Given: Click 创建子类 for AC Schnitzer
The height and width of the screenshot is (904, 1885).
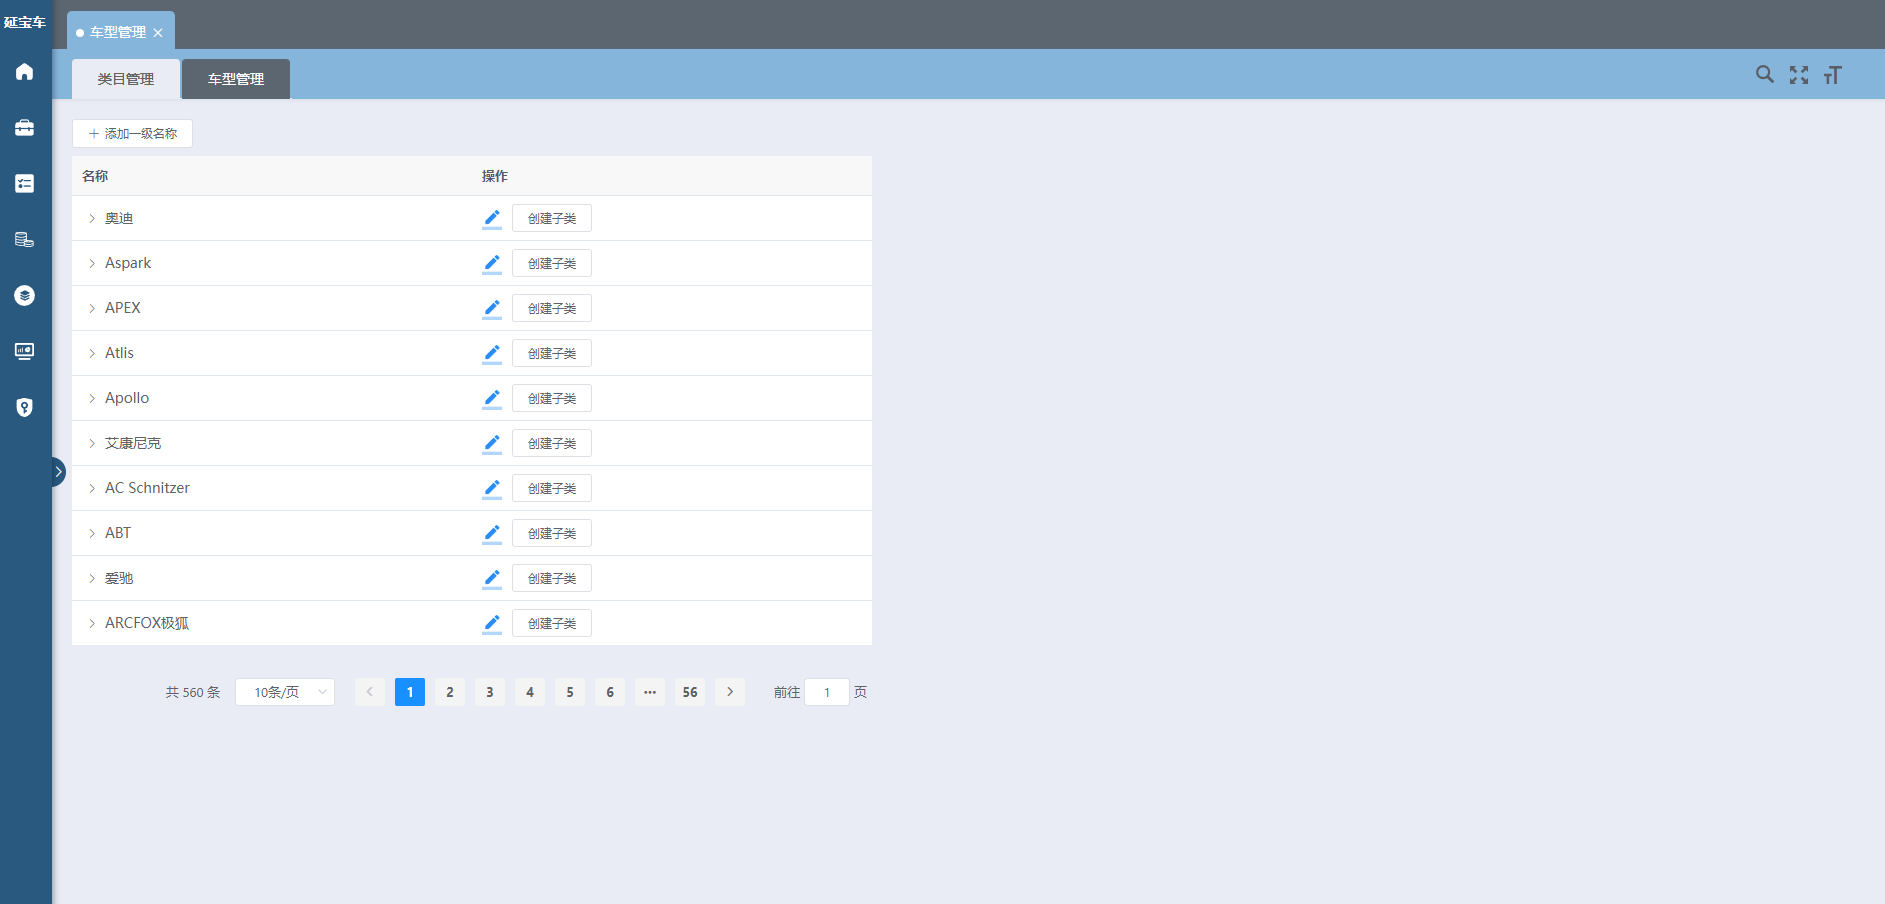Looking at the screenshot, I should [x=552, y=488].
